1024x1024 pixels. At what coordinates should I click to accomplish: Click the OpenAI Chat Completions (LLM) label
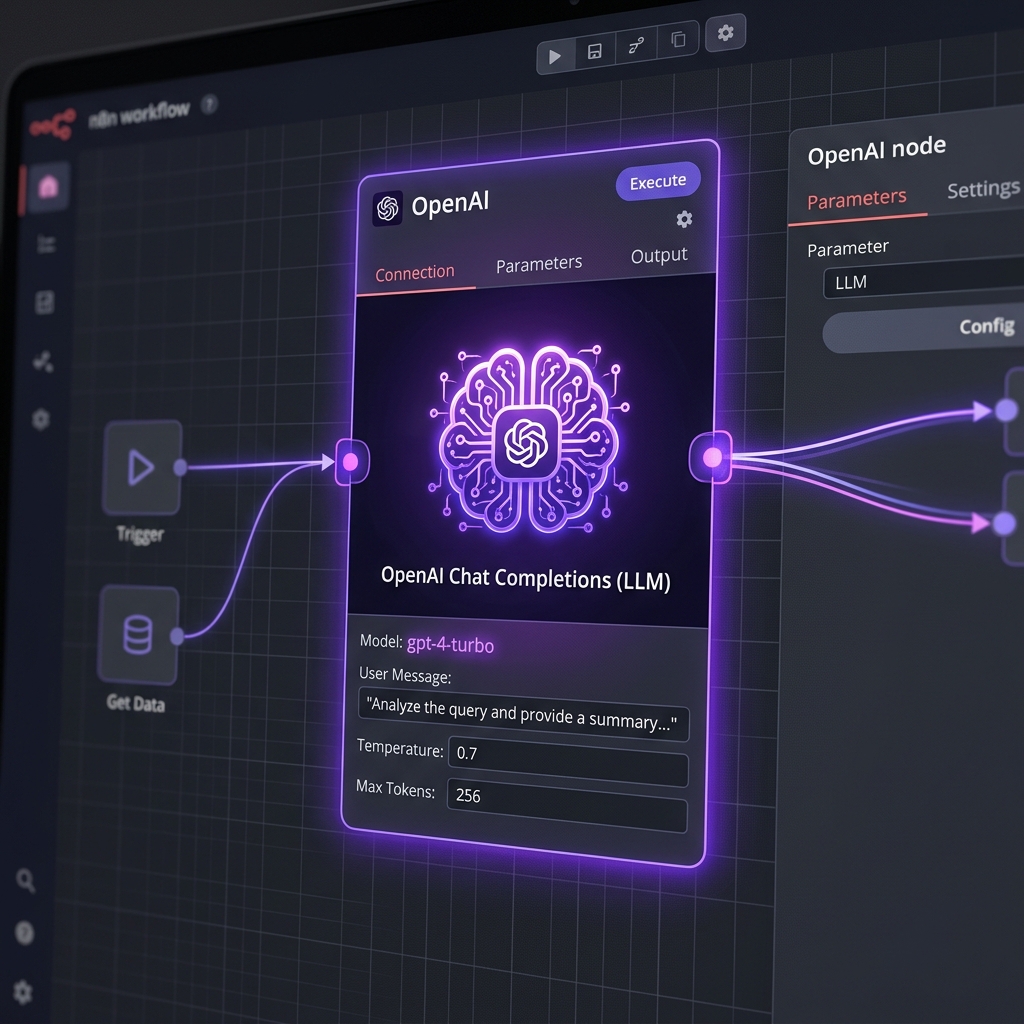(526, 579)
